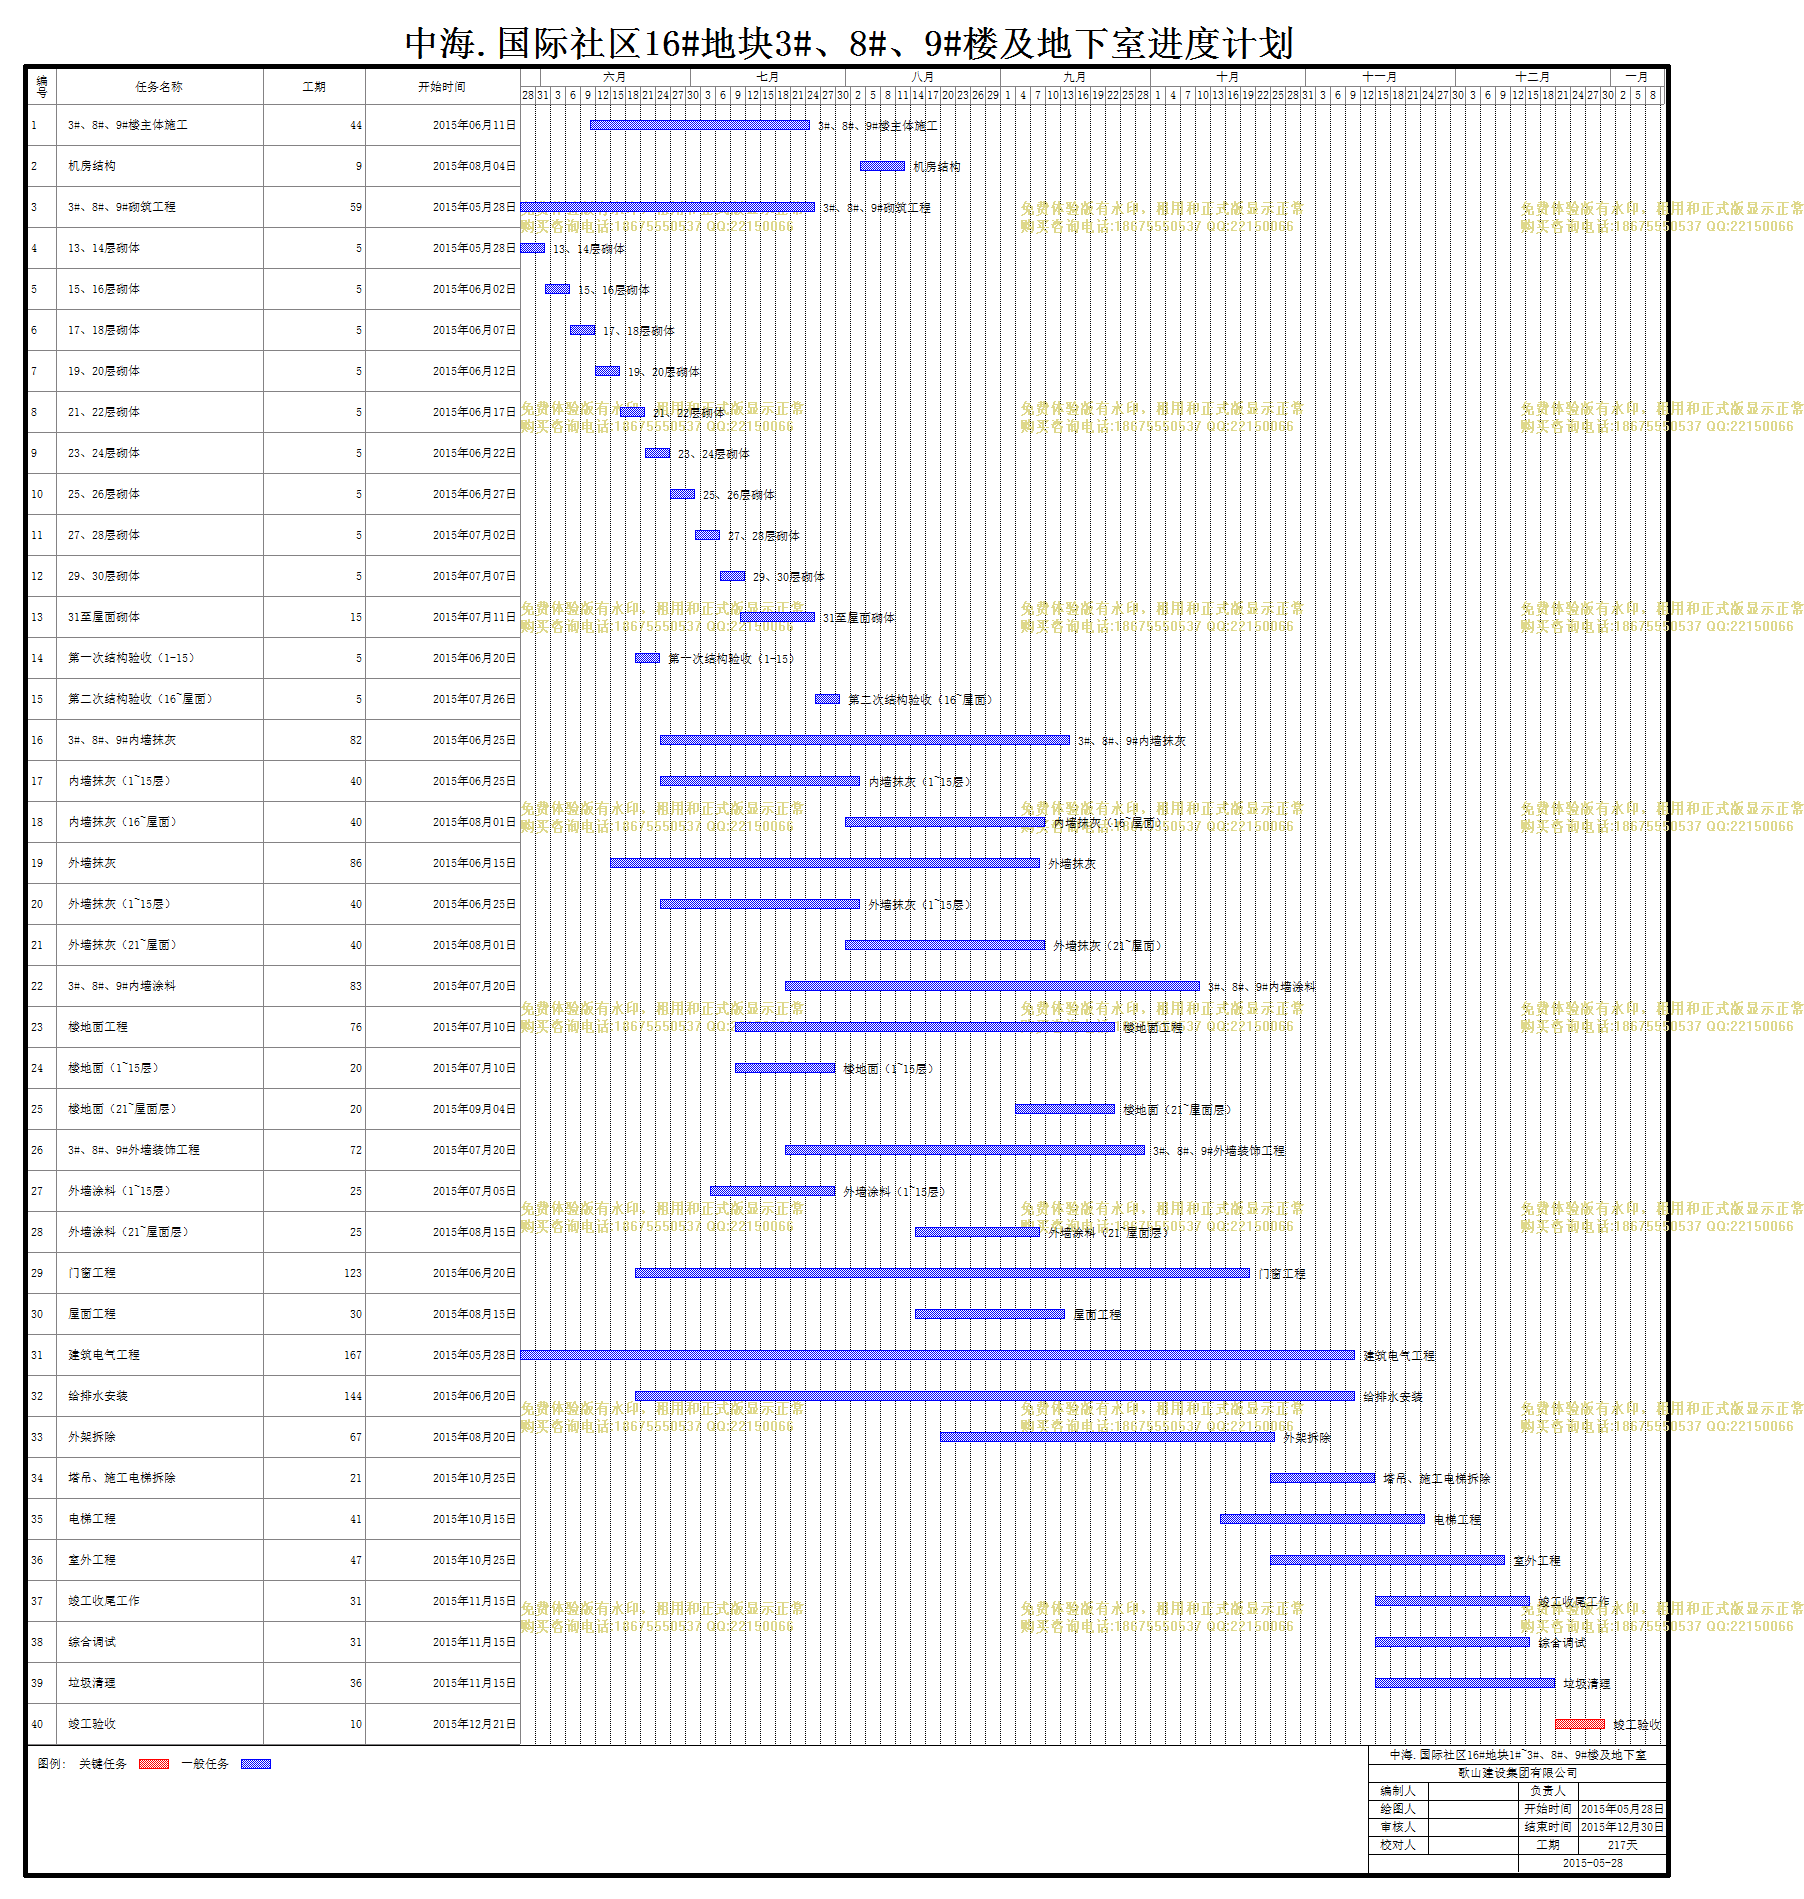Select the Gantt bar for 门窗工程

tap(942, 1273)
